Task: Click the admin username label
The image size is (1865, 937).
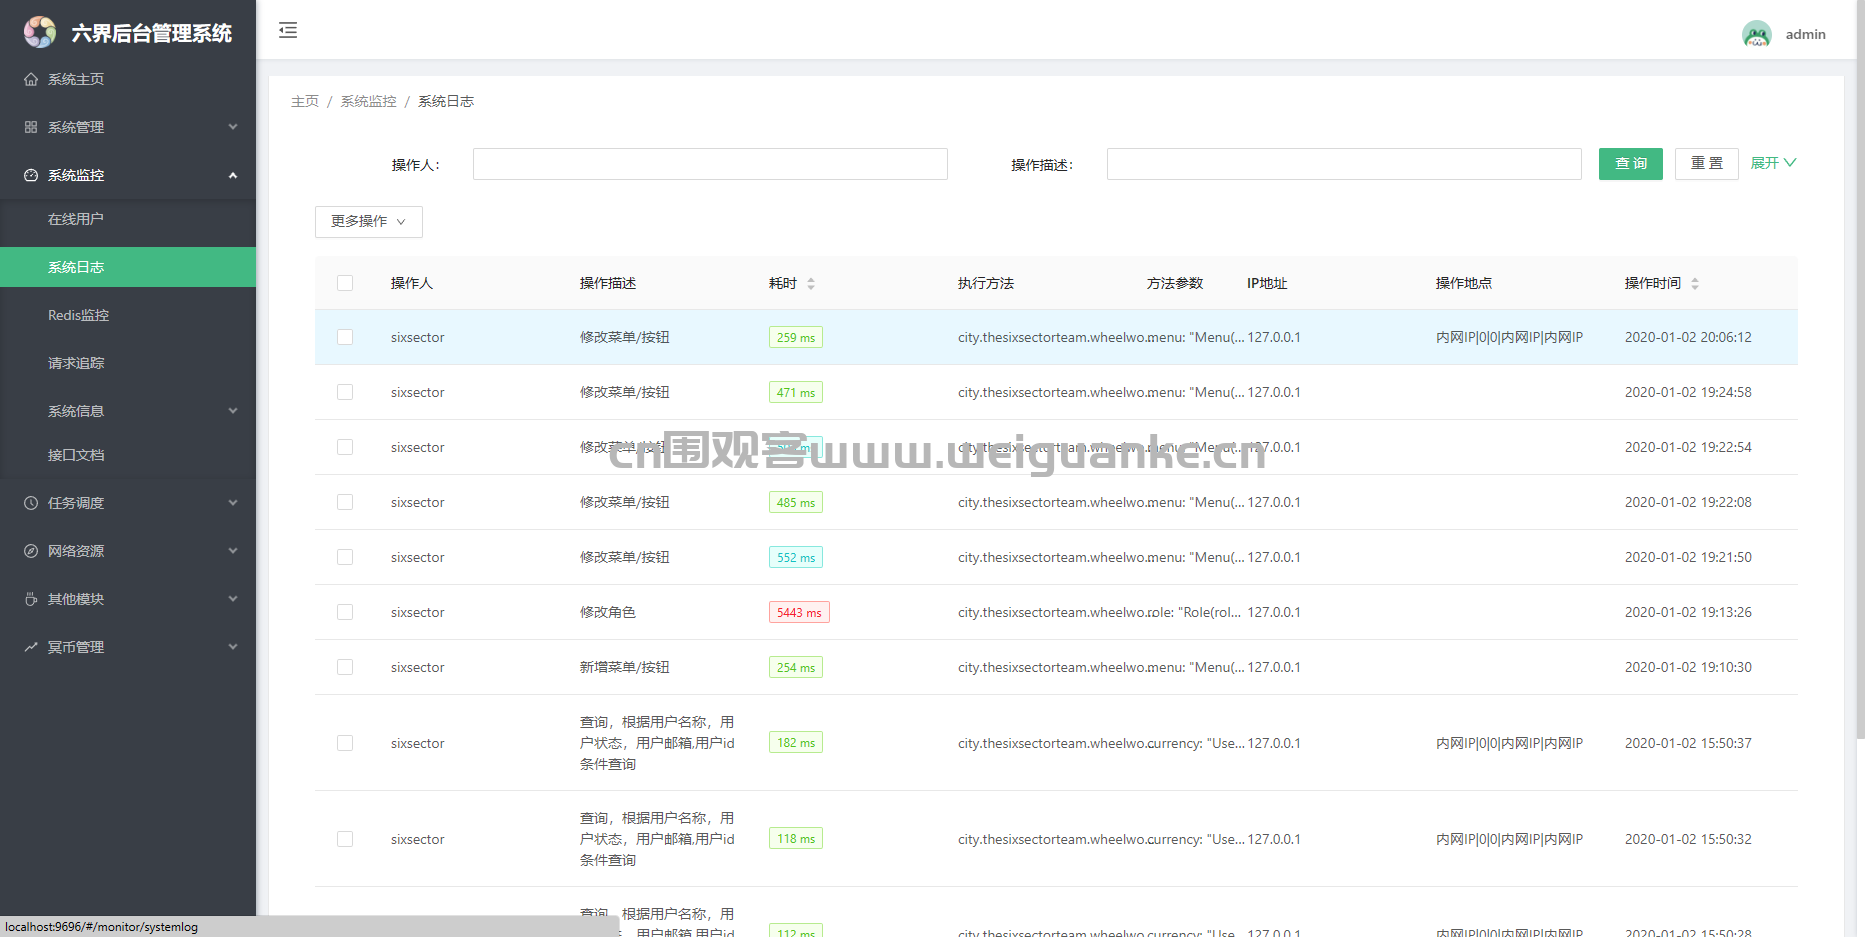Action: [1806, 34]
